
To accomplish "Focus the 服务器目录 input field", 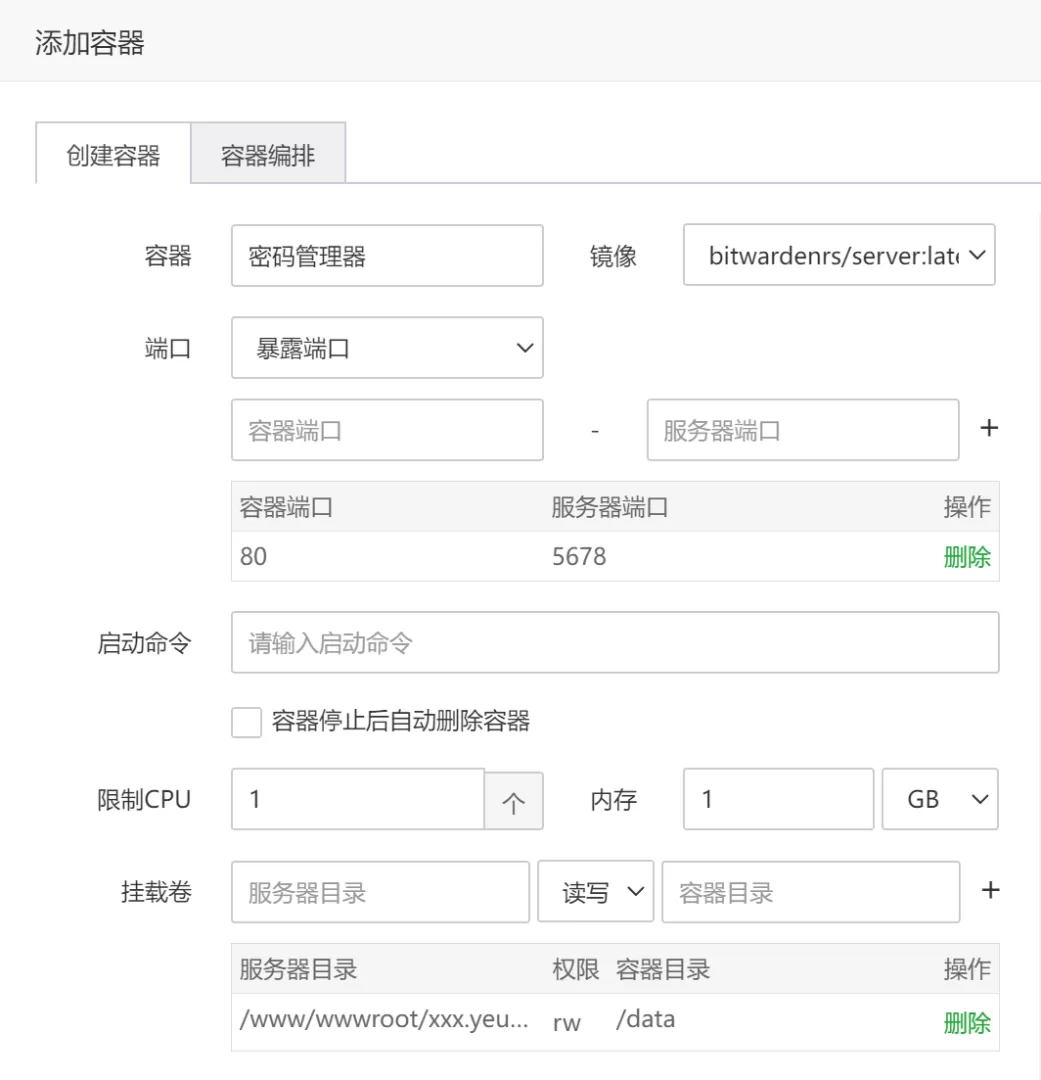I will pos(380,892).
